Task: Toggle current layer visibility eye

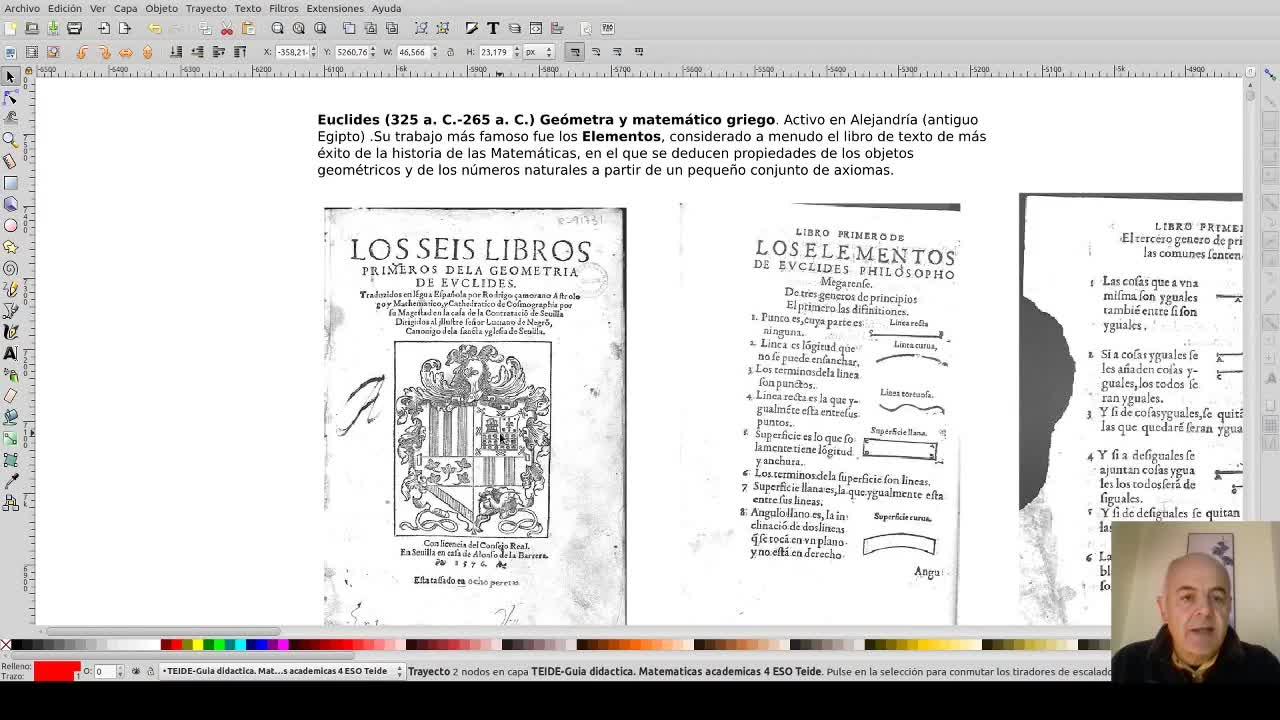Action: [136, 671]
